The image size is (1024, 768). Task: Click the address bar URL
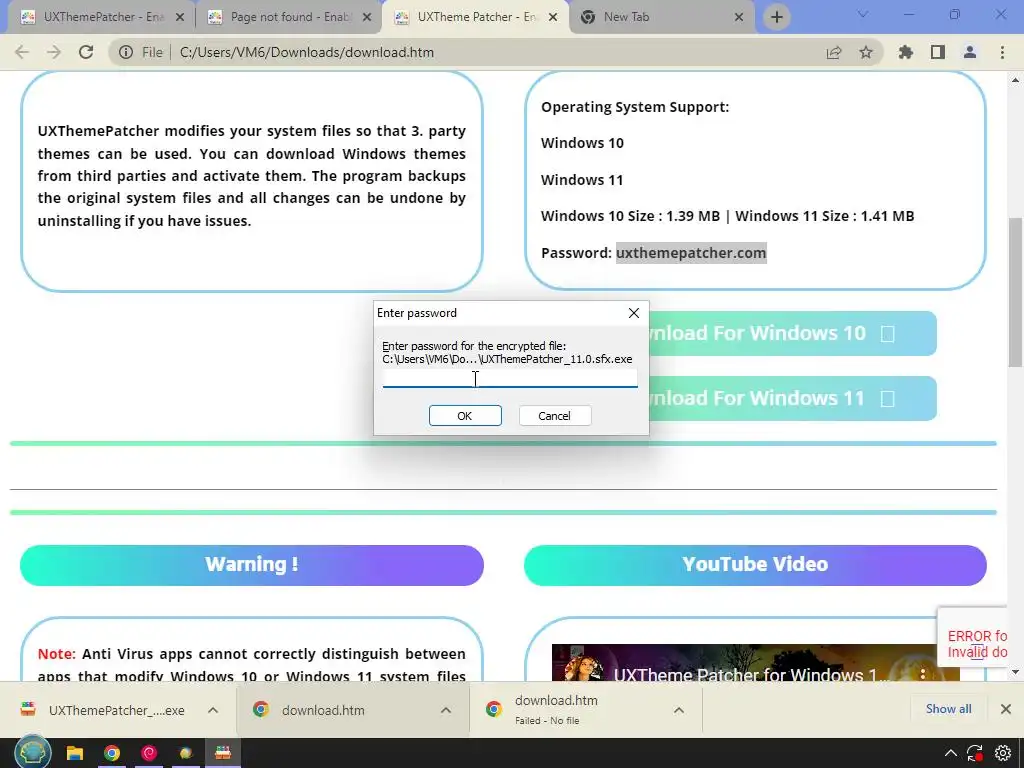(306, 52)
